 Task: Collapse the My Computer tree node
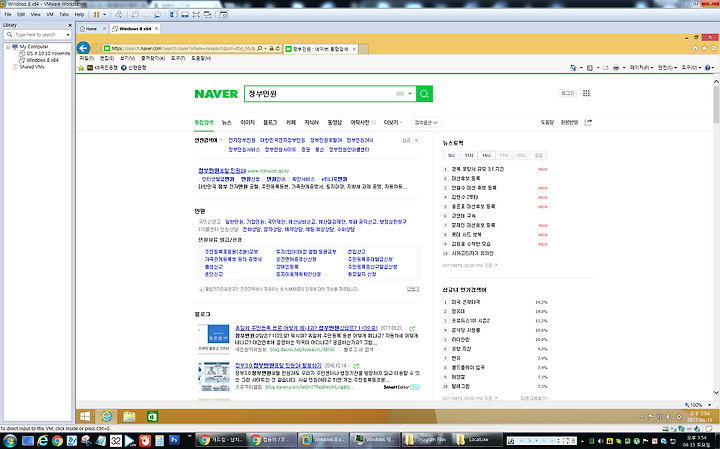8,47
